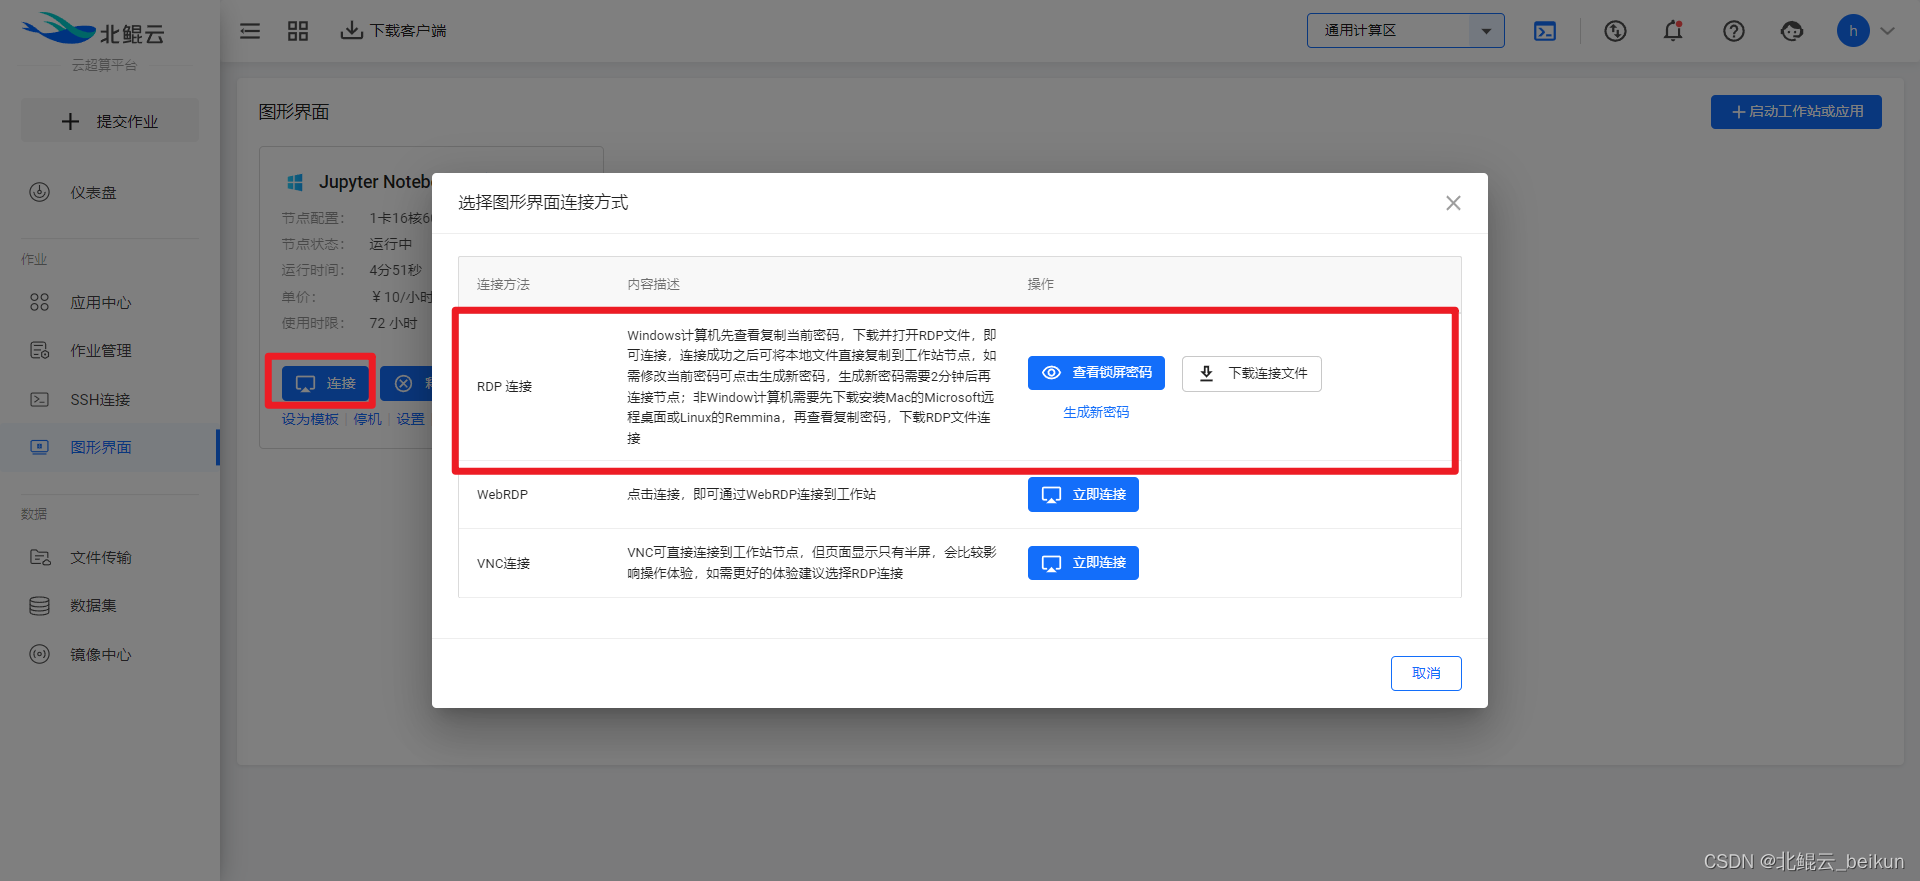Open 仪表盘 dashboard in sidebar
The width and height of the screenshot is (1920, 881).
tap(110, 193)
